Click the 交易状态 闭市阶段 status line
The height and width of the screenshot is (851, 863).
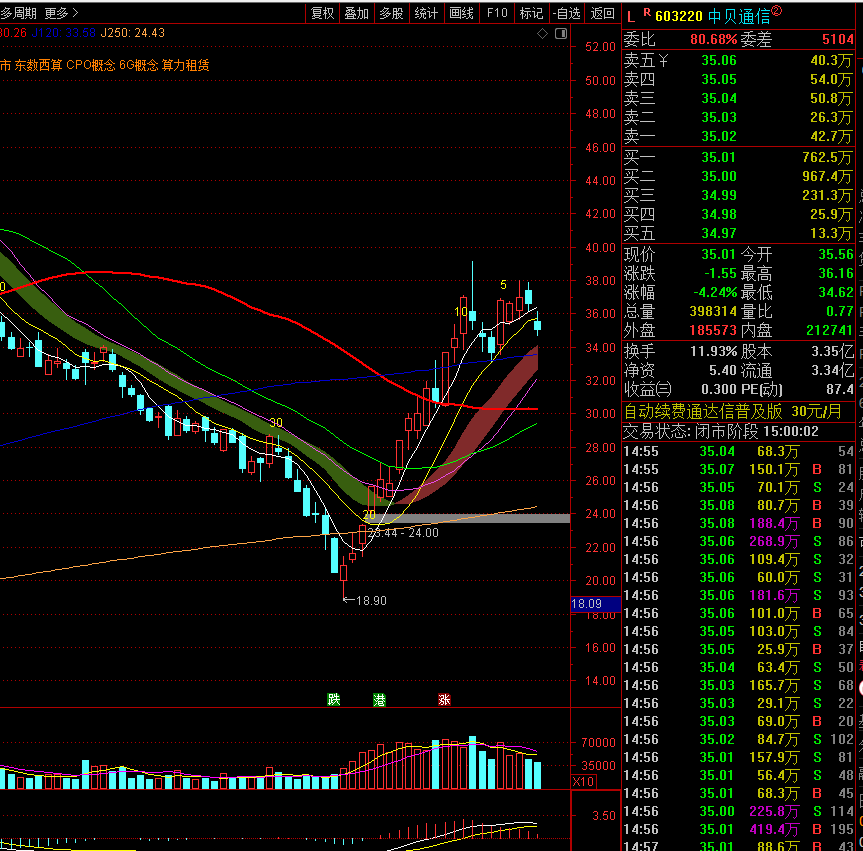click(720, 432)
